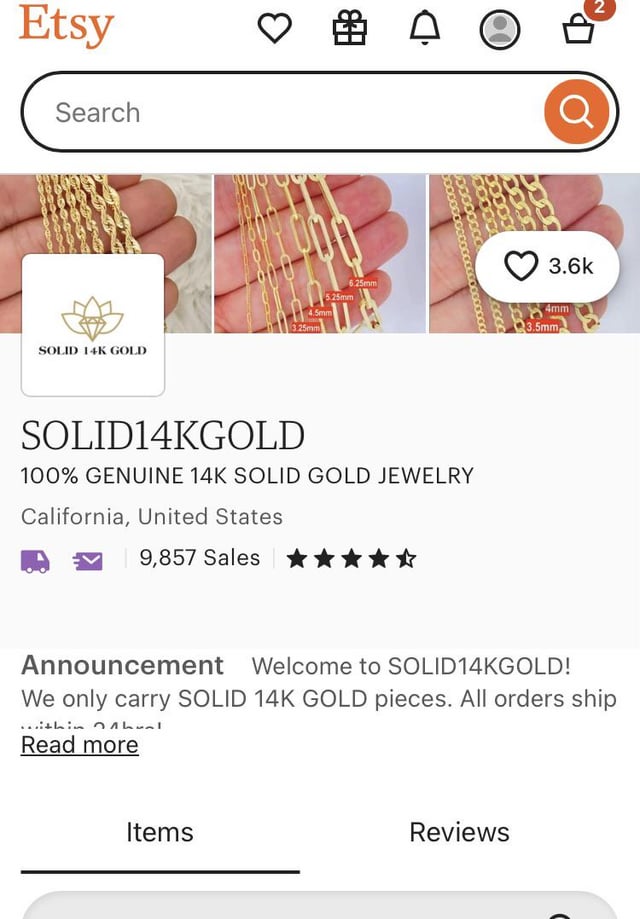Click the SOLID14KGOLD shop name
640x919 pixels.
pyautogui.click(x=162, y=435)
